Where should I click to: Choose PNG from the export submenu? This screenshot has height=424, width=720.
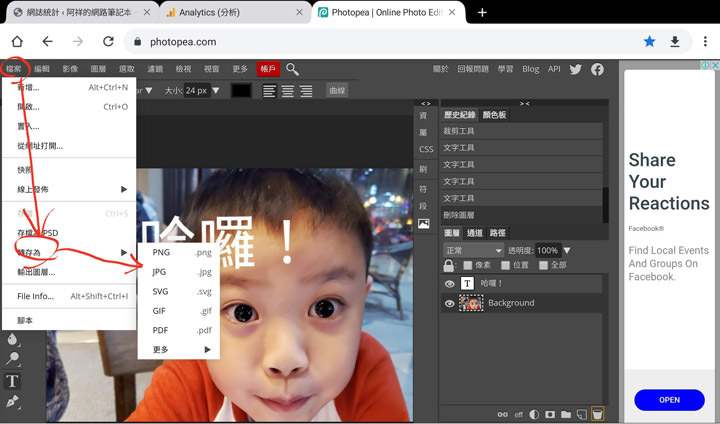(x=179, y=253)
